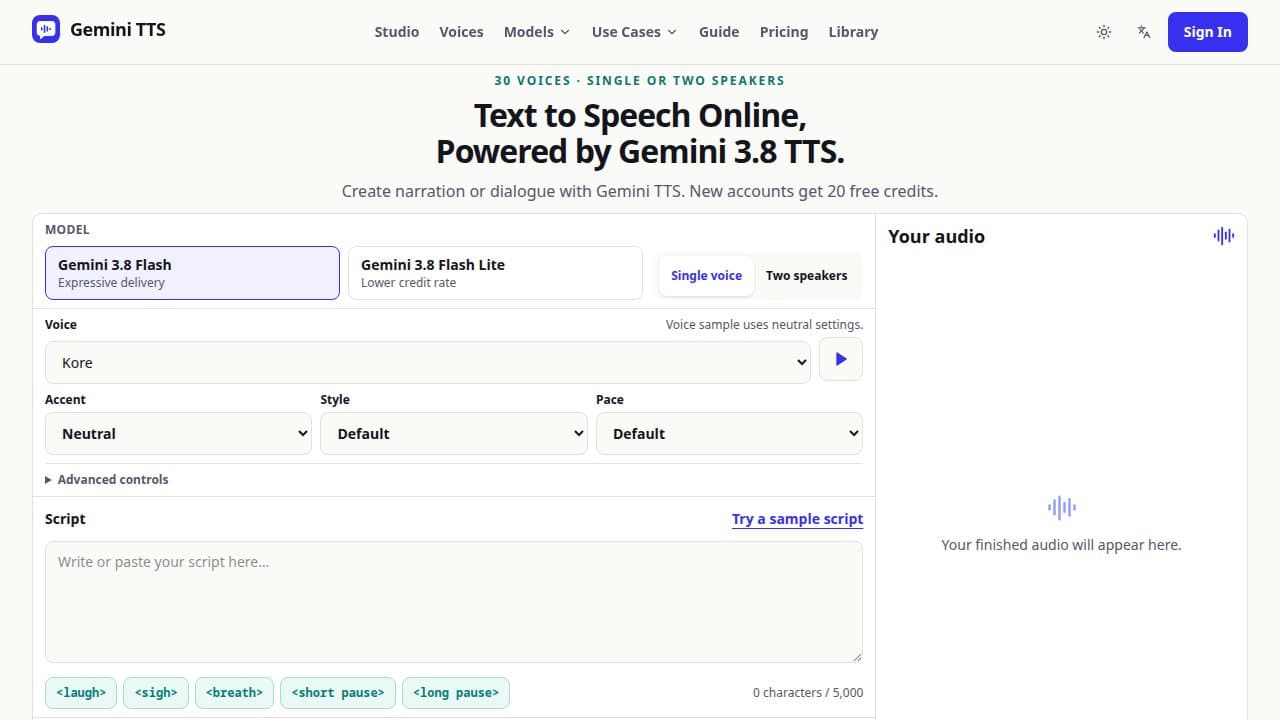Screen dimensions: 1280x720
Task: Go to the Studio page
Action: [x=397, y=32]
